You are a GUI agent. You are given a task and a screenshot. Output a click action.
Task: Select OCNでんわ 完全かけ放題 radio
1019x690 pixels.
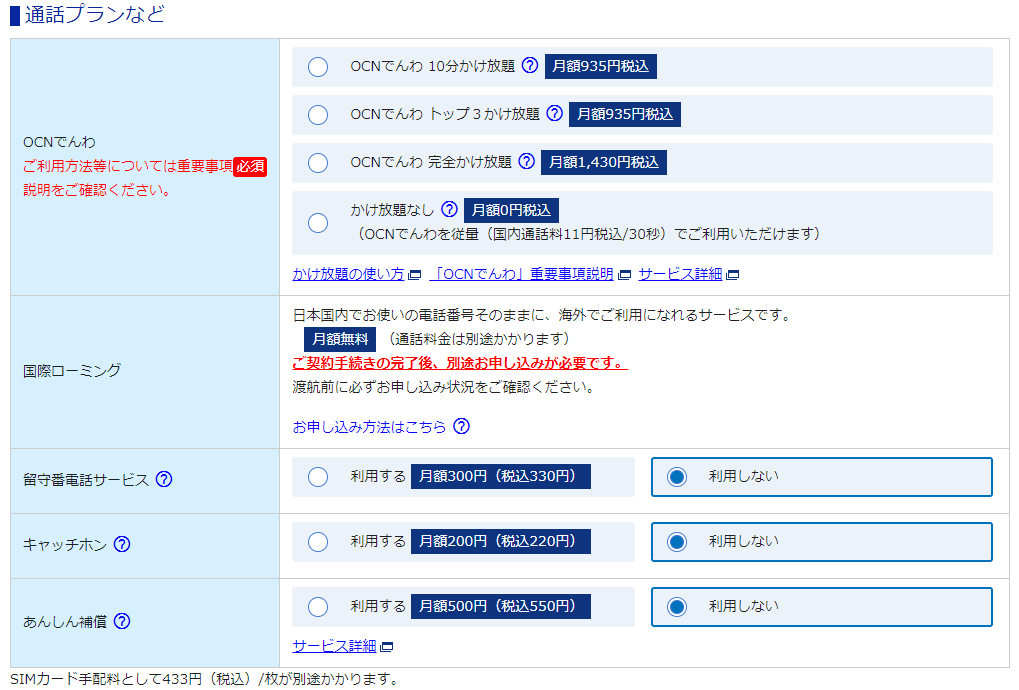[x=318, y=162]
